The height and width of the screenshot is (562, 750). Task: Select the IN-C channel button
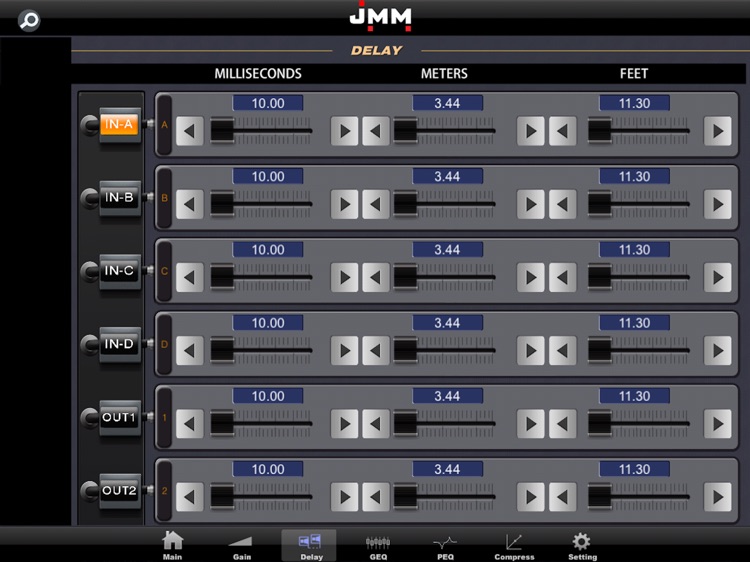click(119, 271)
